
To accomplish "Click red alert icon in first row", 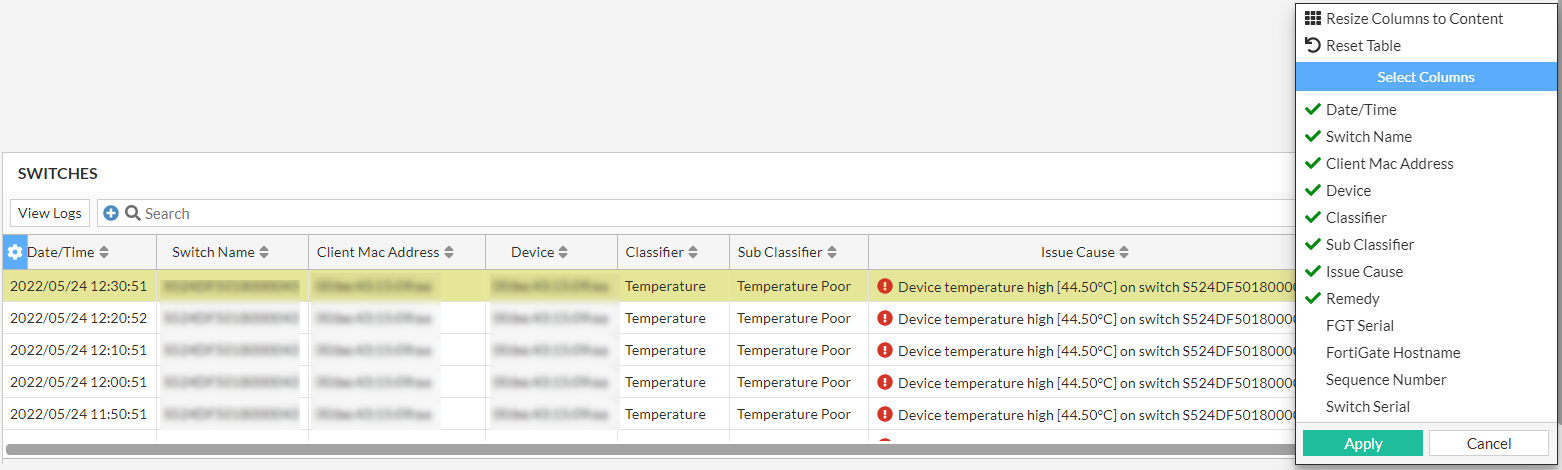I will pyautogui.click(x=884, y=286).
